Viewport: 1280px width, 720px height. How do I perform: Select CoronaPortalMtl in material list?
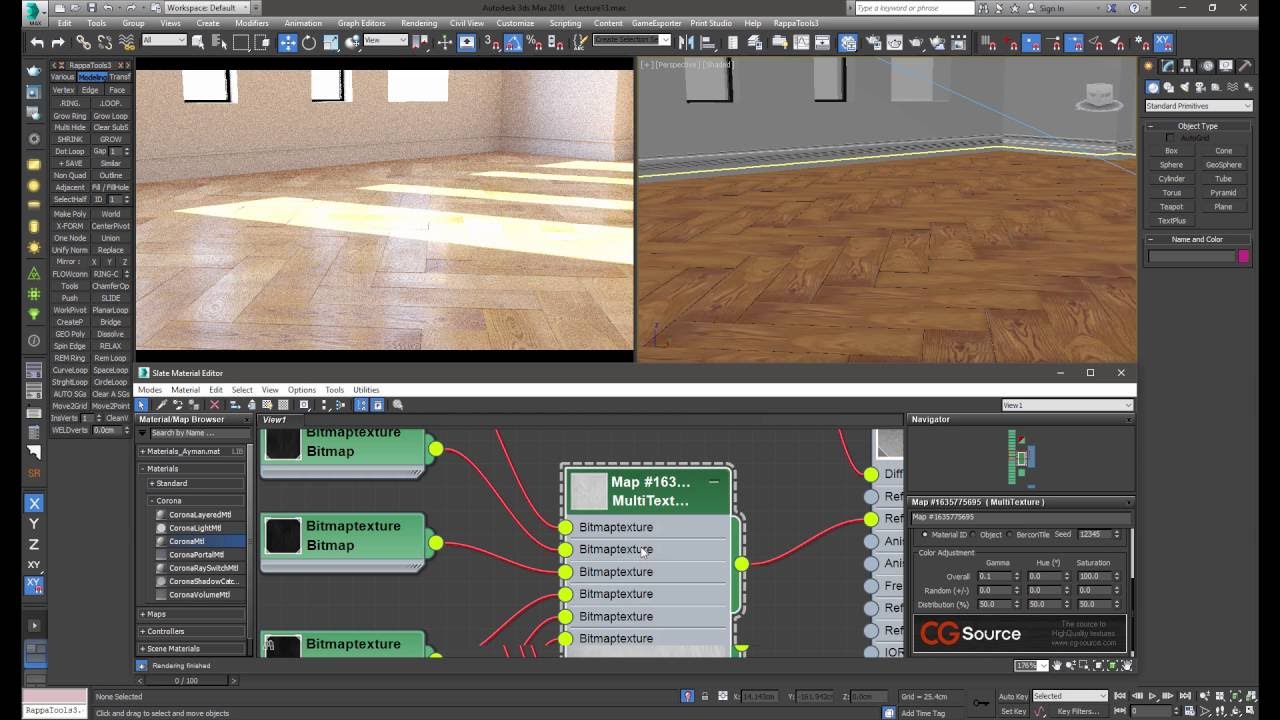point(195,554)
